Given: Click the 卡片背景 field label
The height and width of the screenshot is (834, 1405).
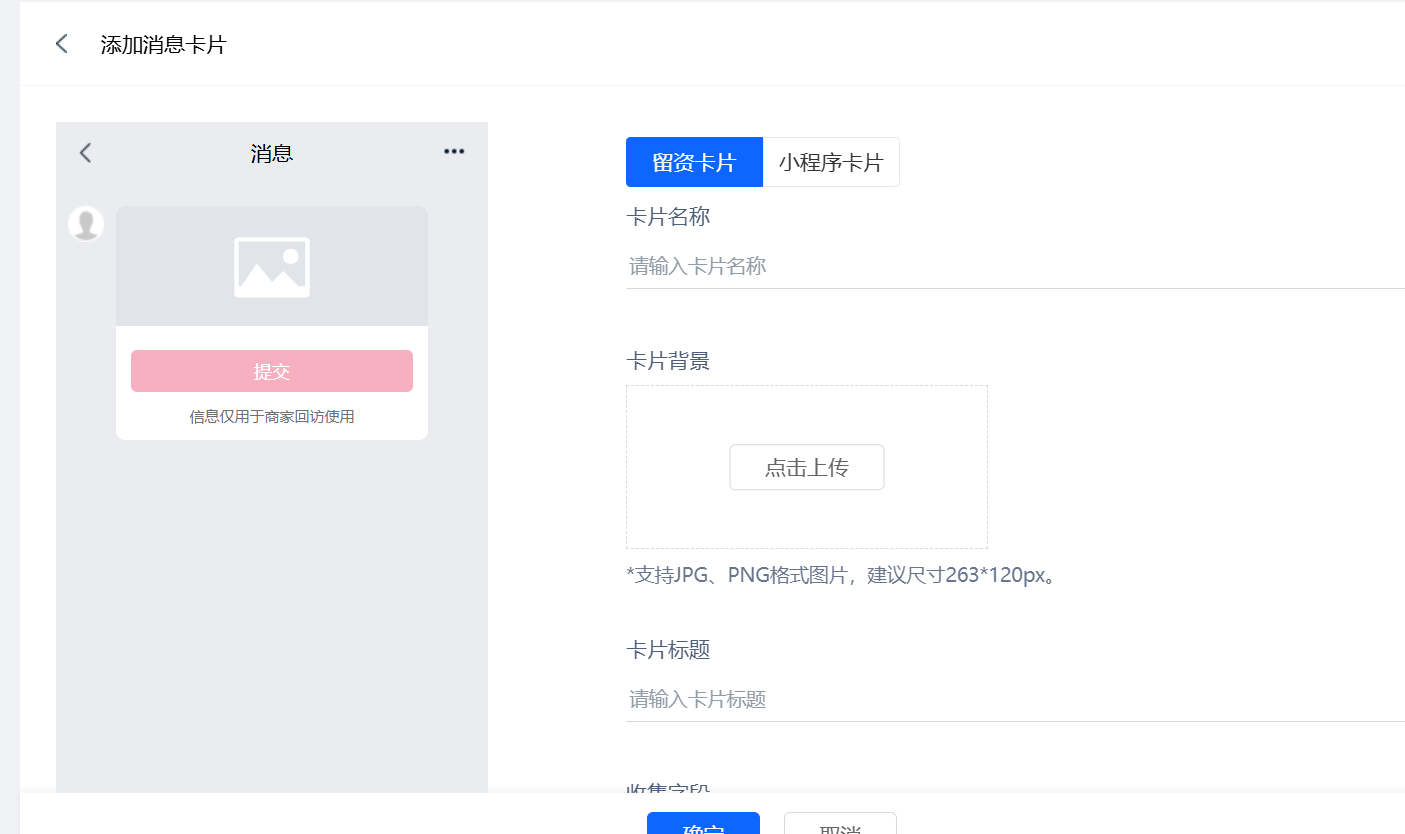Looking at the screenshot, I should pos(667,361).
